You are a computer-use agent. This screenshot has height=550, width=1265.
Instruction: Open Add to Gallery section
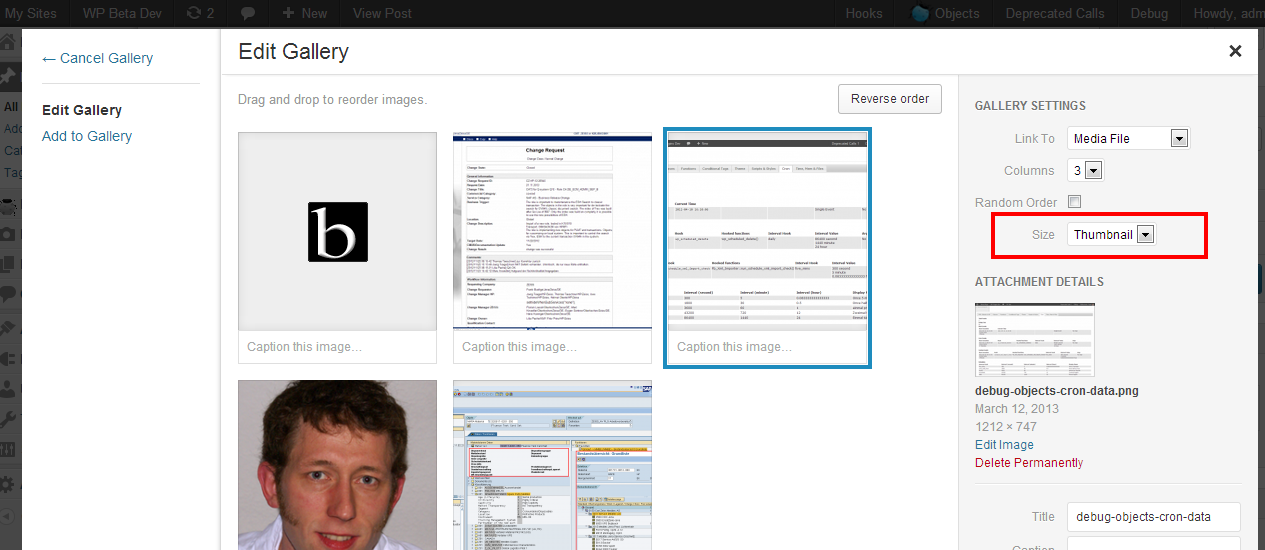click(x=87, y=136)
